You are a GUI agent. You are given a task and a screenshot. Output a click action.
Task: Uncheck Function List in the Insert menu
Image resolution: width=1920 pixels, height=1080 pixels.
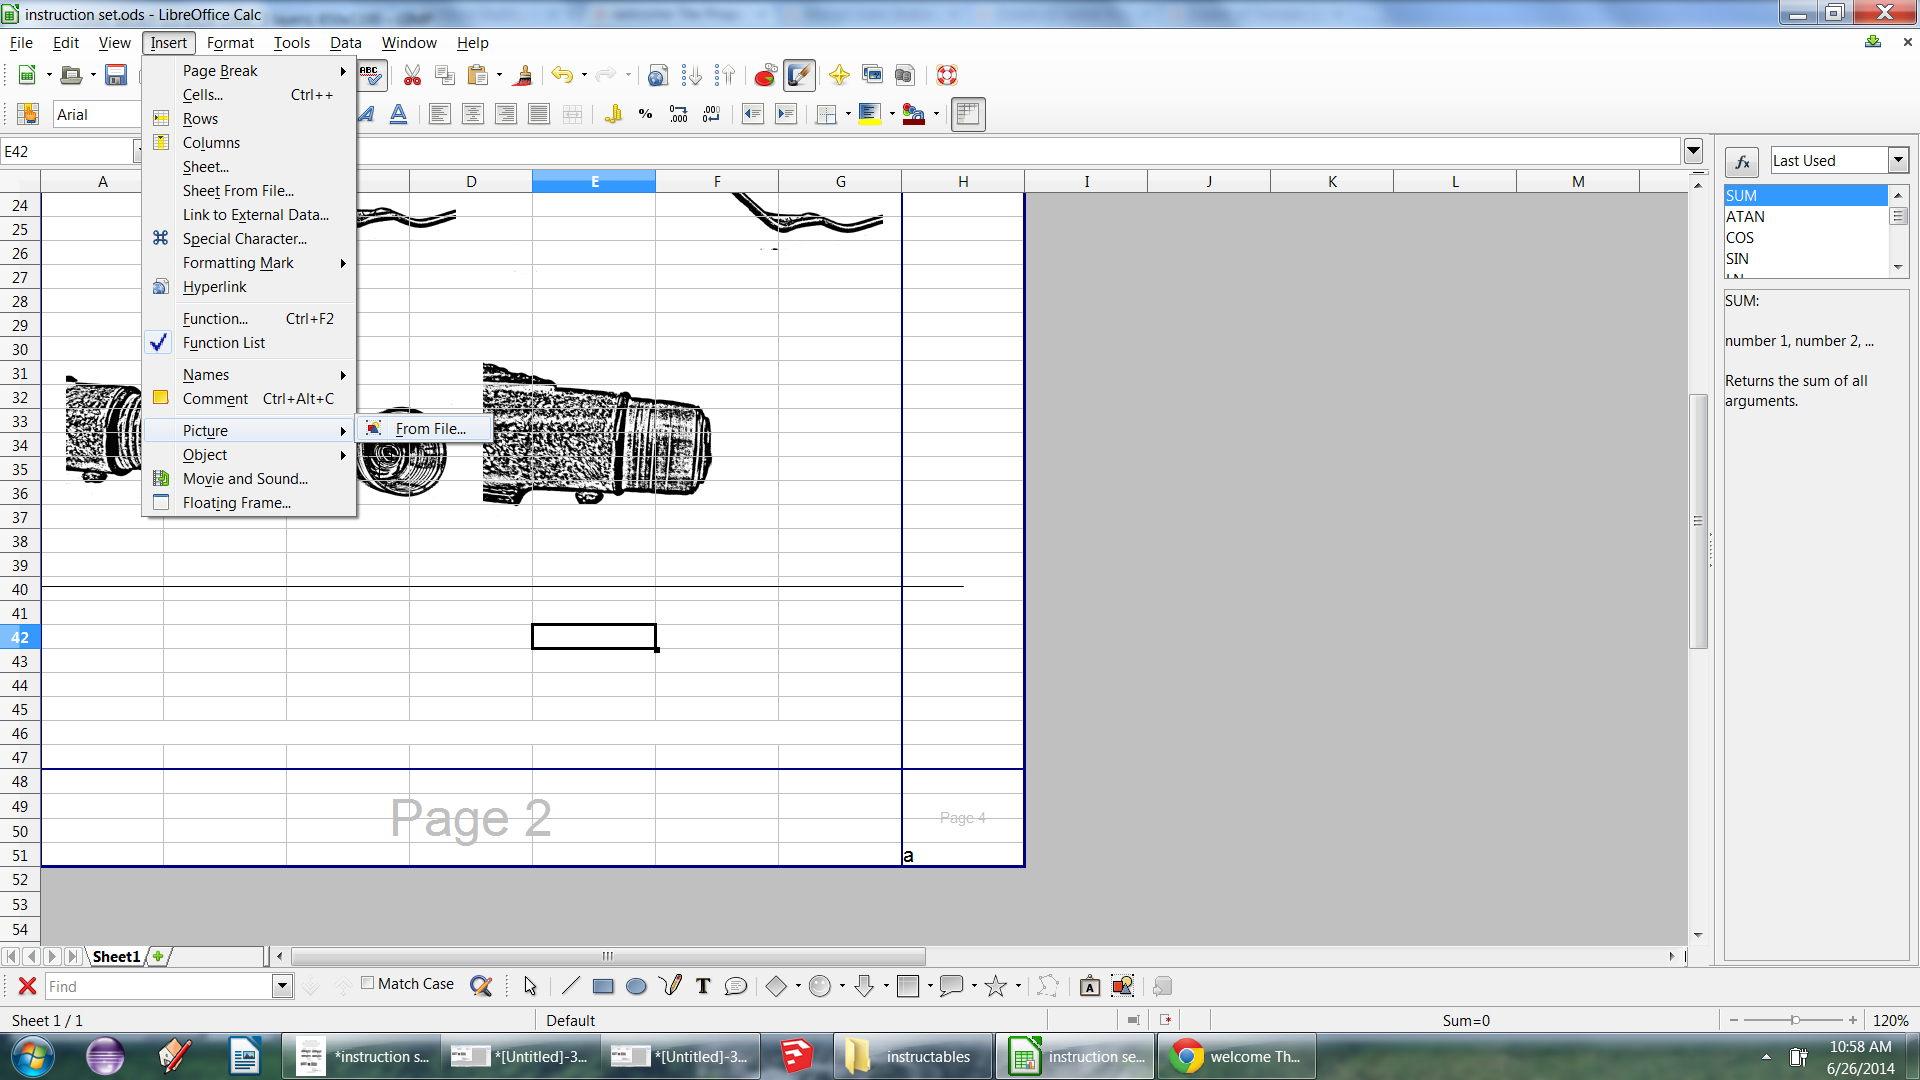(x=224, y=343)
